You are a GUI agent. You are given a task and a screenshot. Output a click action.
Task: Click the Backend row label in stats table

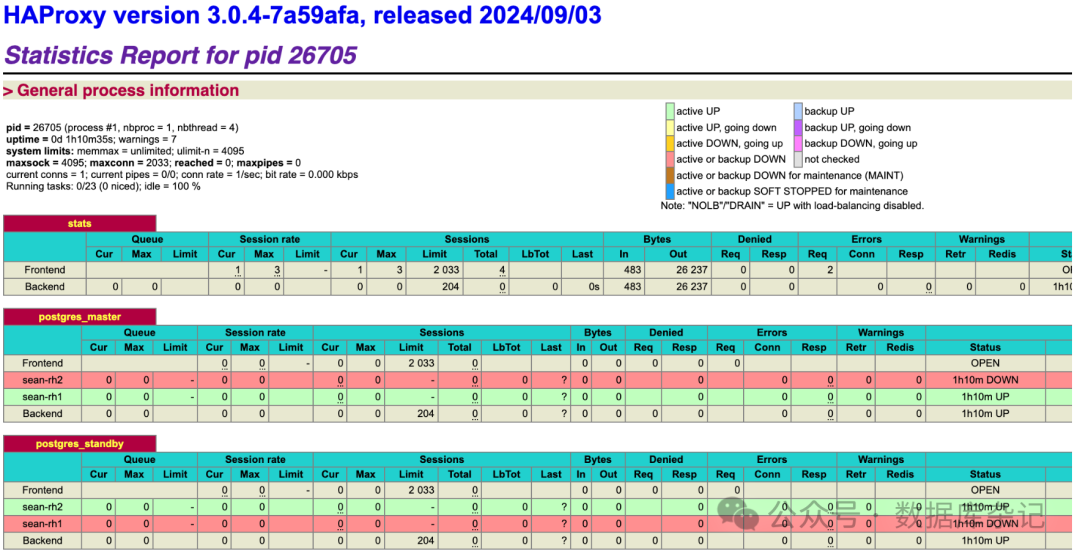[x=45, y=286]
